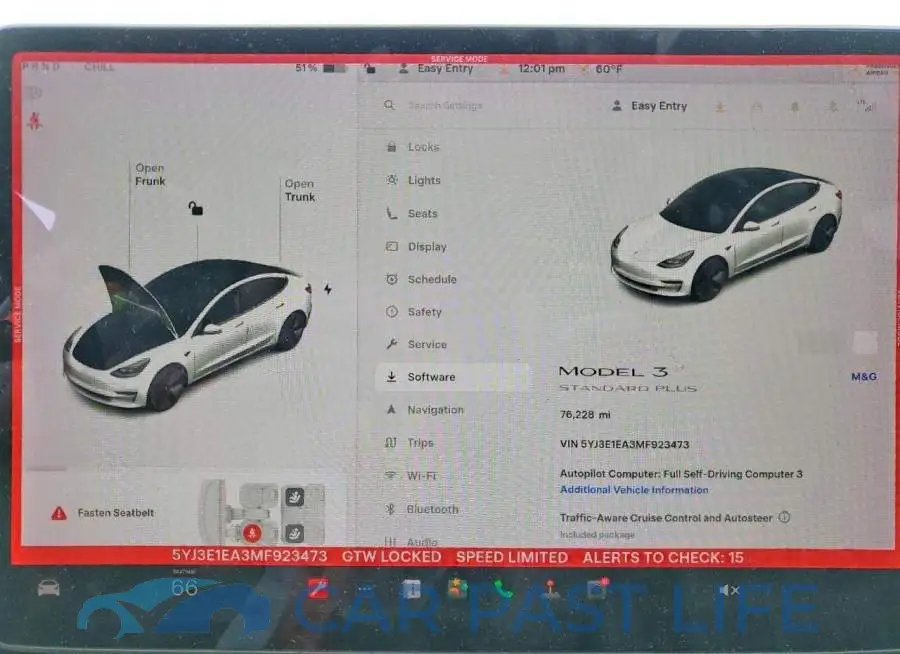The height and width of the screenshot is (654, 900).
Task: Tap the 60°F outside temperature
Action: tap(608, 69)
